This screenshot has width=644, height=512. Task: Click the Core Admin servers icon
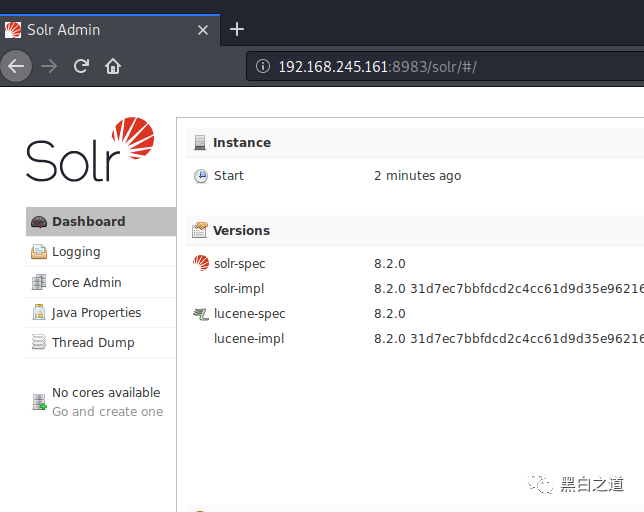[39, 282]
